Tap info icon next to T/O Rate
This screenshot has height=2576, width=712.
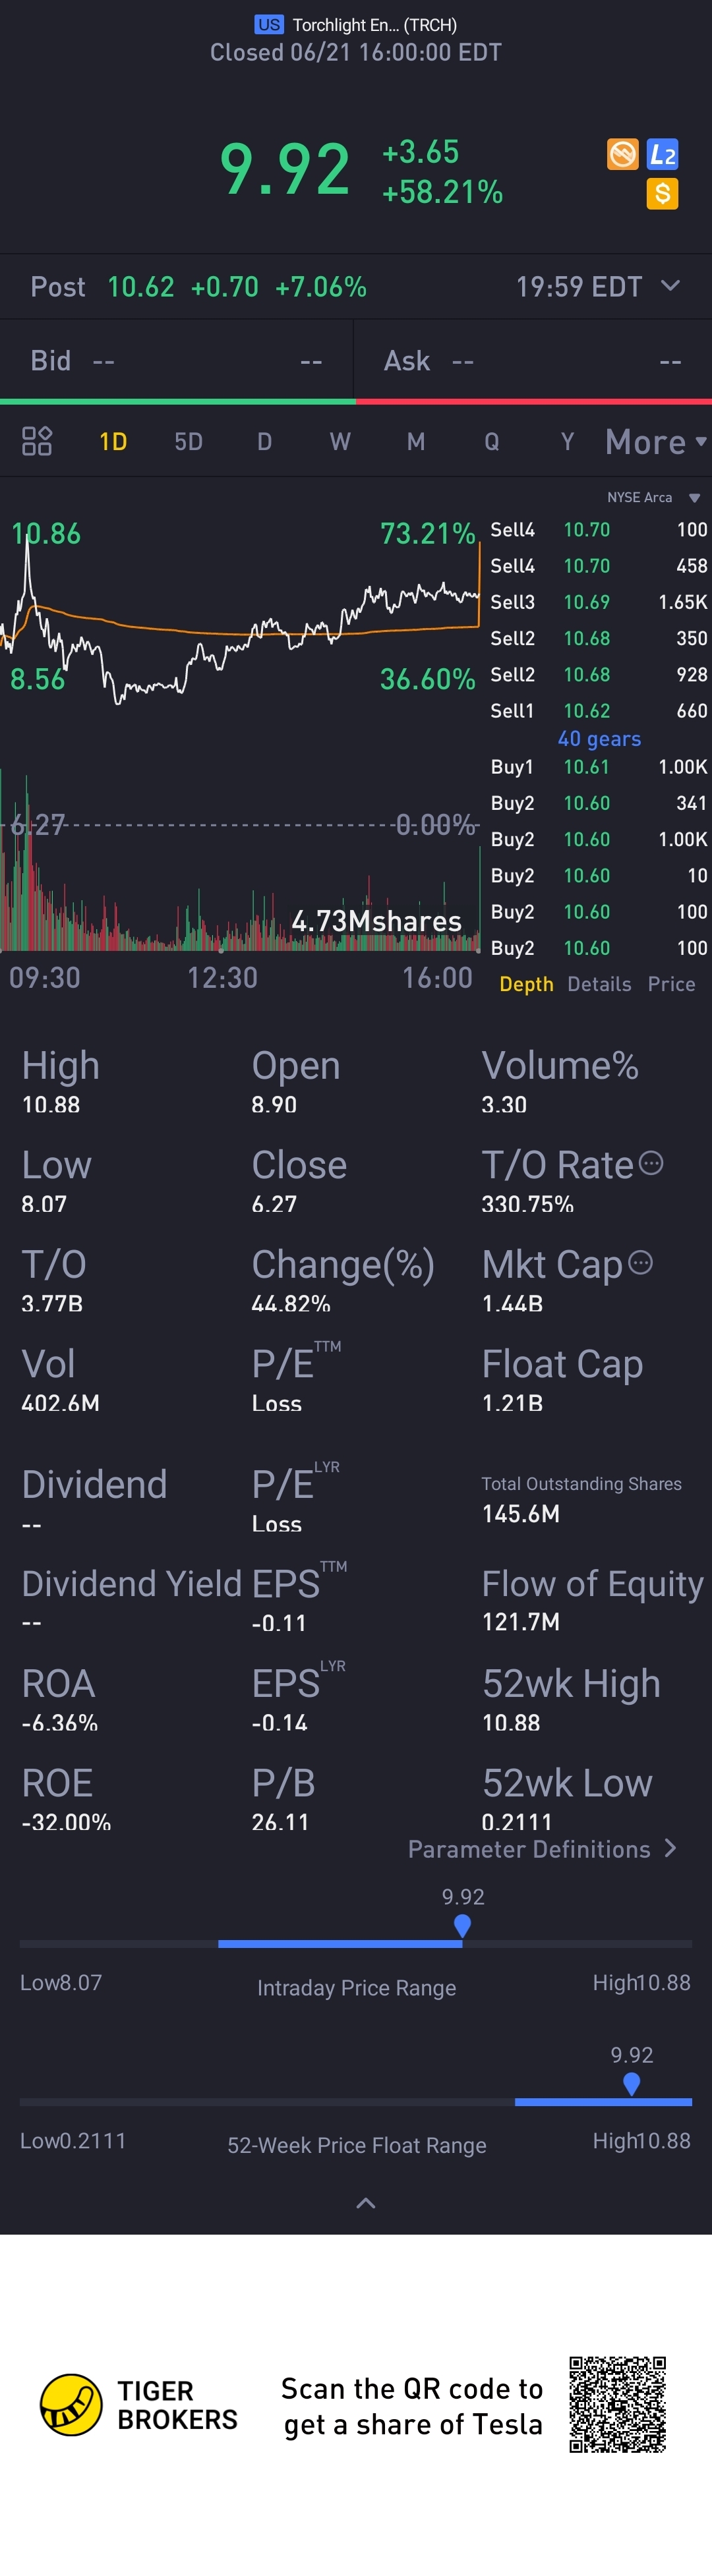[651, 1163]
